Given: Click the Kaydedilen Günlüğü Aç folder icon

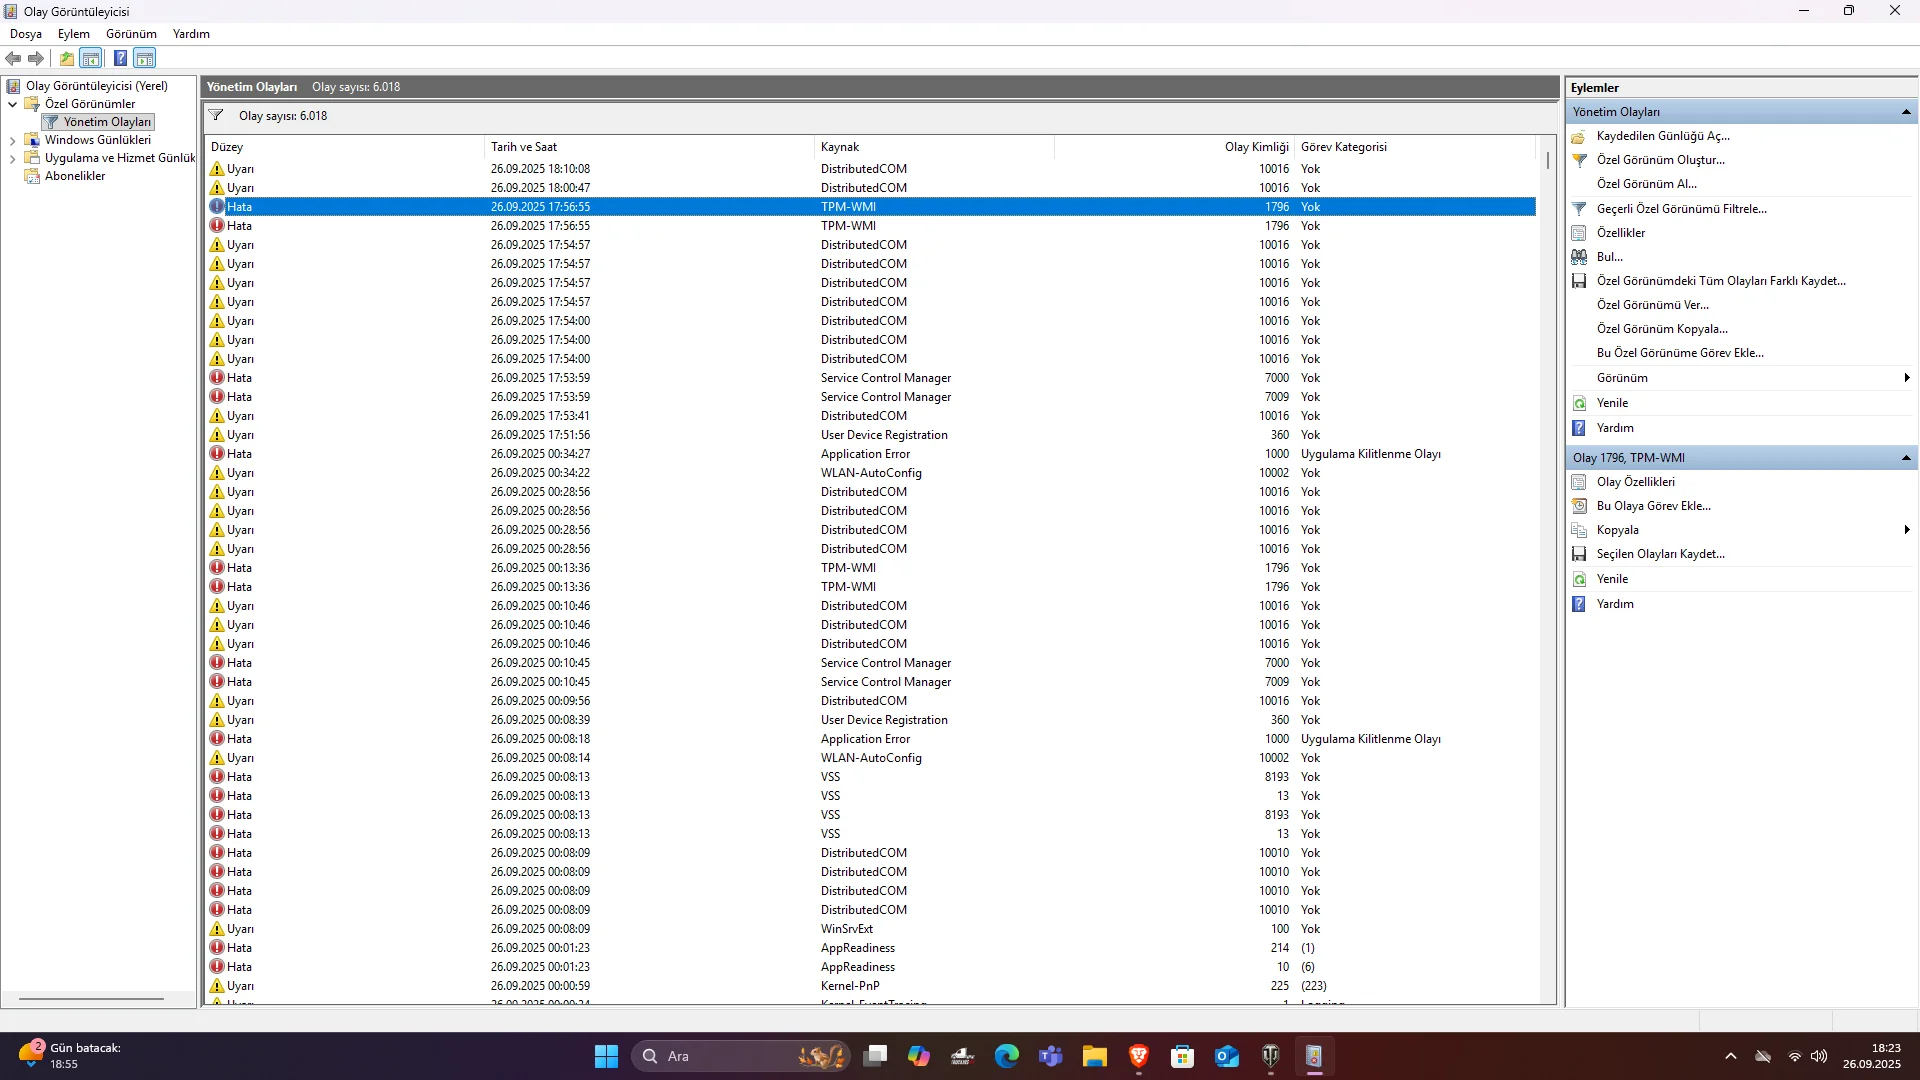Looking at the screenshot, I should (x=1579, y=136).
